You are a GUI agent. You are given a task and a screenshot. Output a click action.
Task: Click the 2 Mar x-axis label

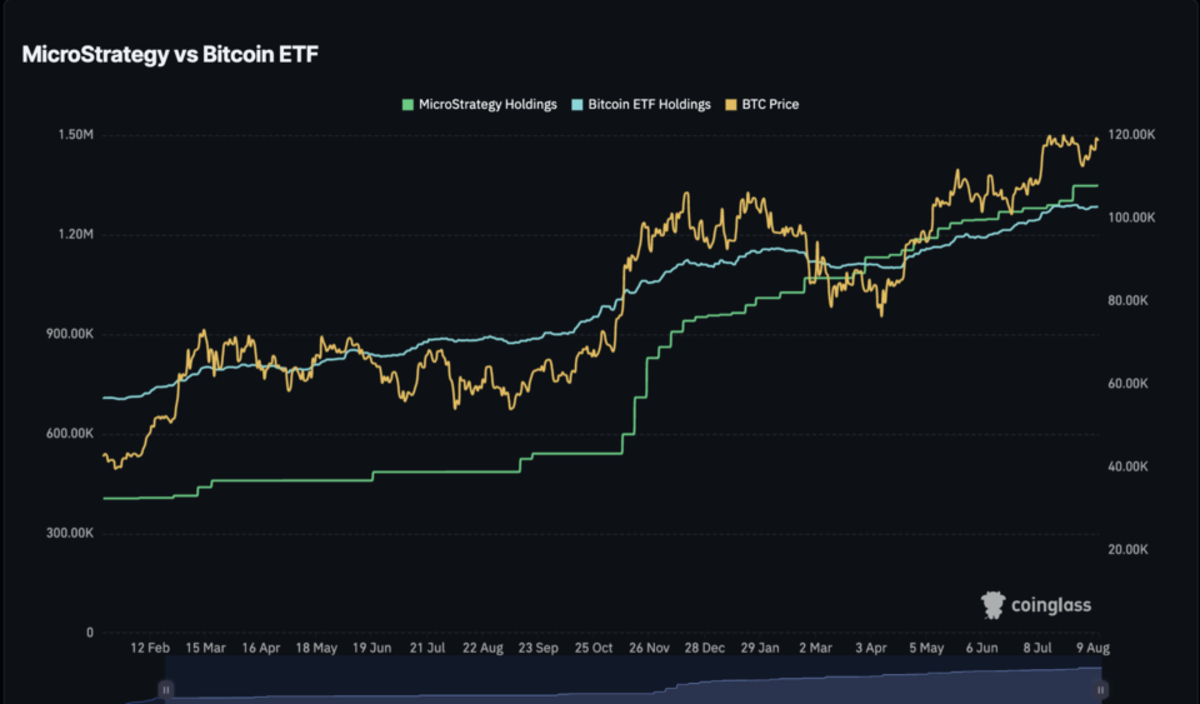[x=815, y=648]
